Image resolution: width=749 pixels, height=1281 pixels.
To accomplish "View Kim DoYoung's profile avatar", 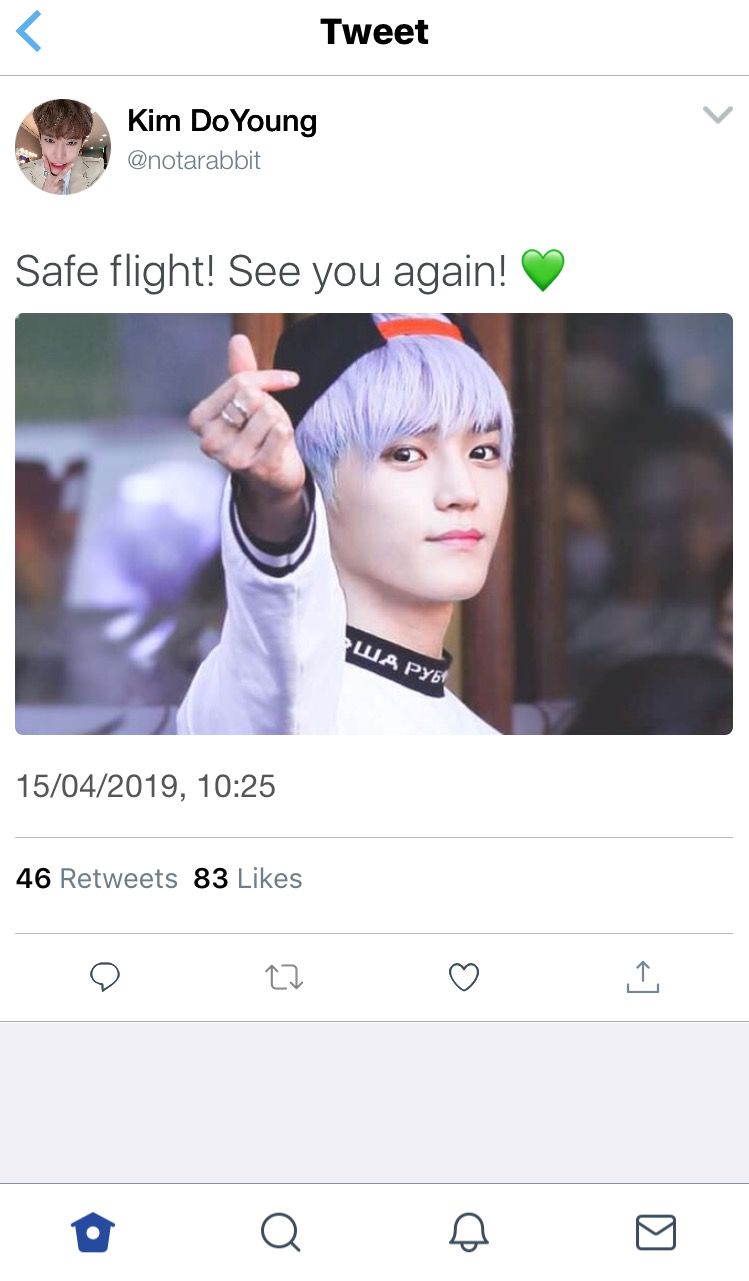I will 62,147.
